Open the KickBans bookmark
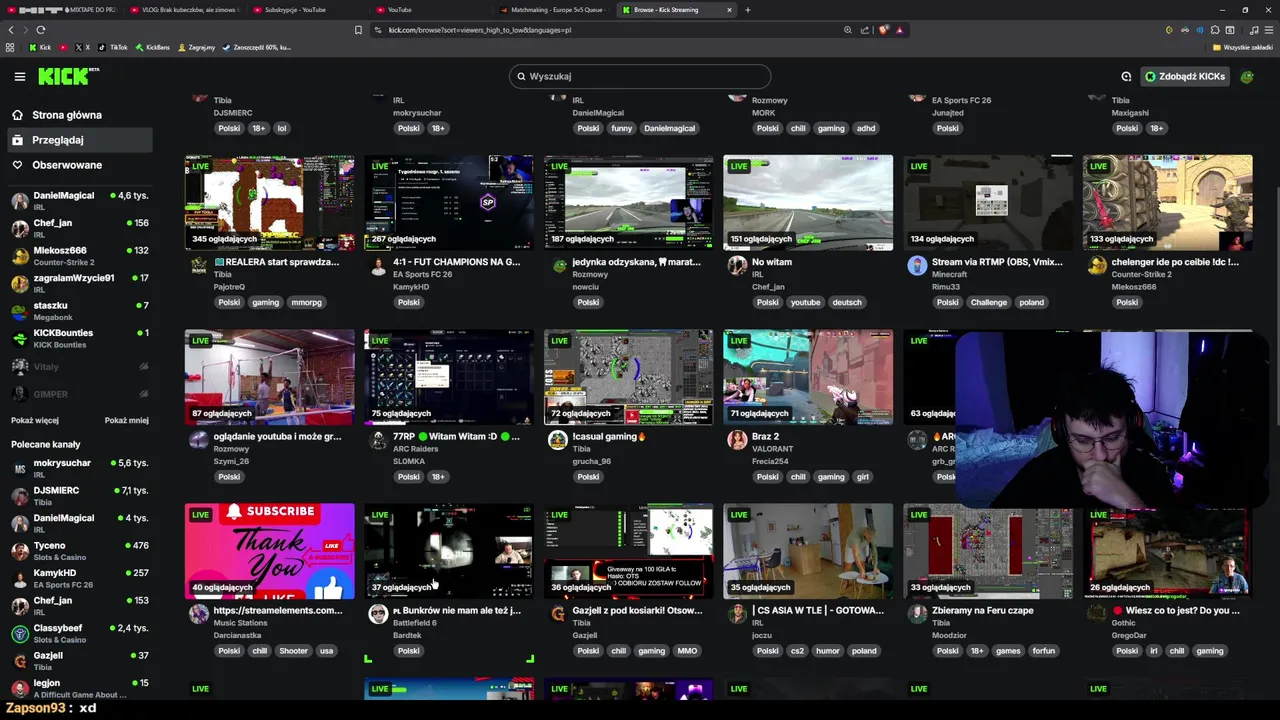This screenshot has width=1280, height=720. coord(152,47)
